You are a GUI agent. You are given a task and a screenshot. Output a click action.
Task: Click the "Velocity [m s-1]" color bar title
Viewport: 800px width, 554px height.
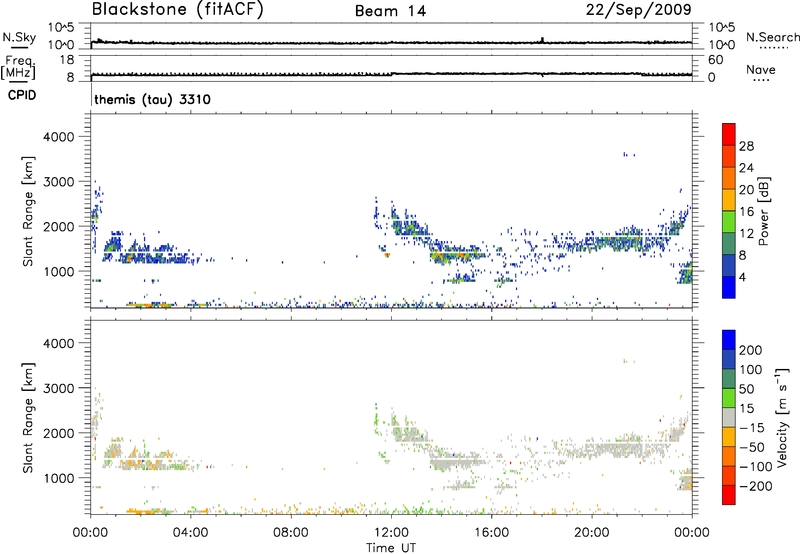pyautogui.click(x=781, y=417)
